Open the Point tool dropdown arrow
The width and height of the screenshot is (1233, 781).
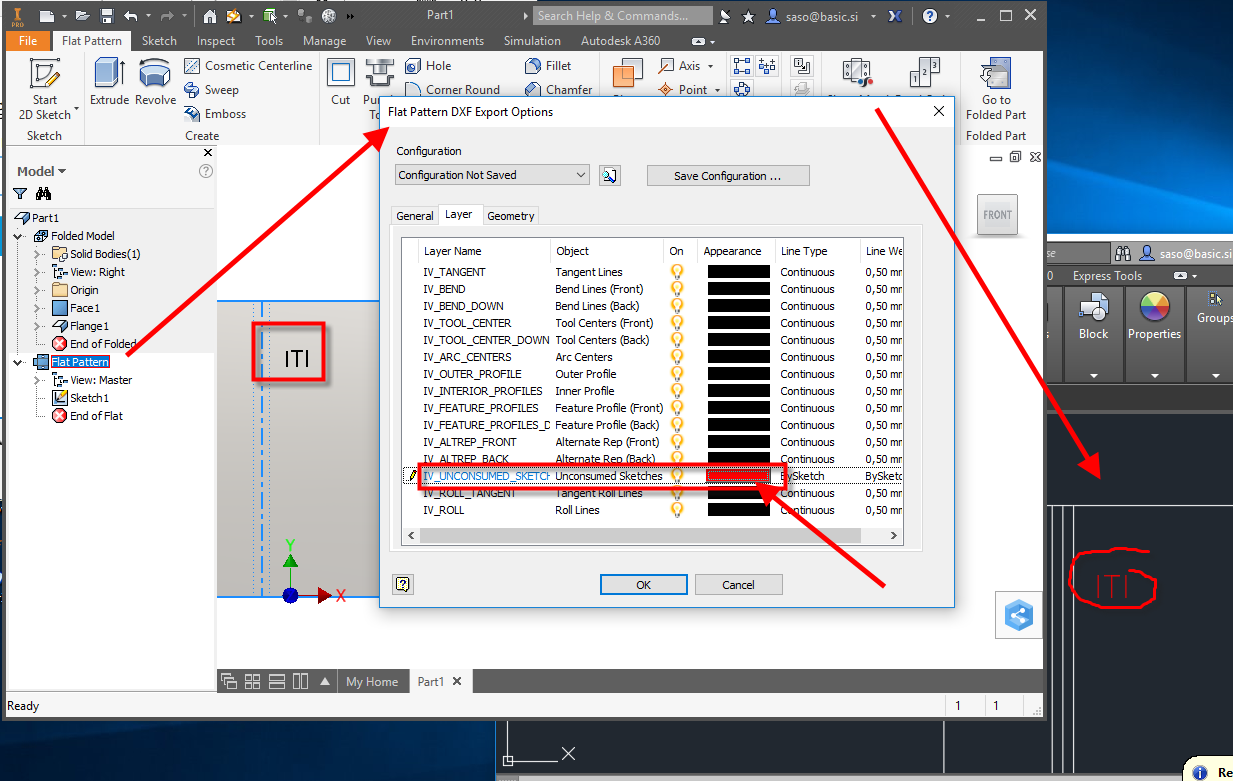(x=717, y=90)
